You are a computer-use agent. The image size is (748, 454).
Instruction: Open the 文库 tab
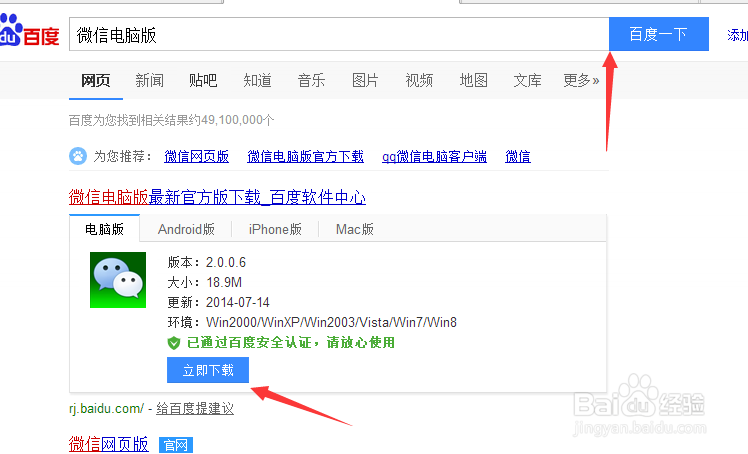pyautogui.click(x=528, y=80)
